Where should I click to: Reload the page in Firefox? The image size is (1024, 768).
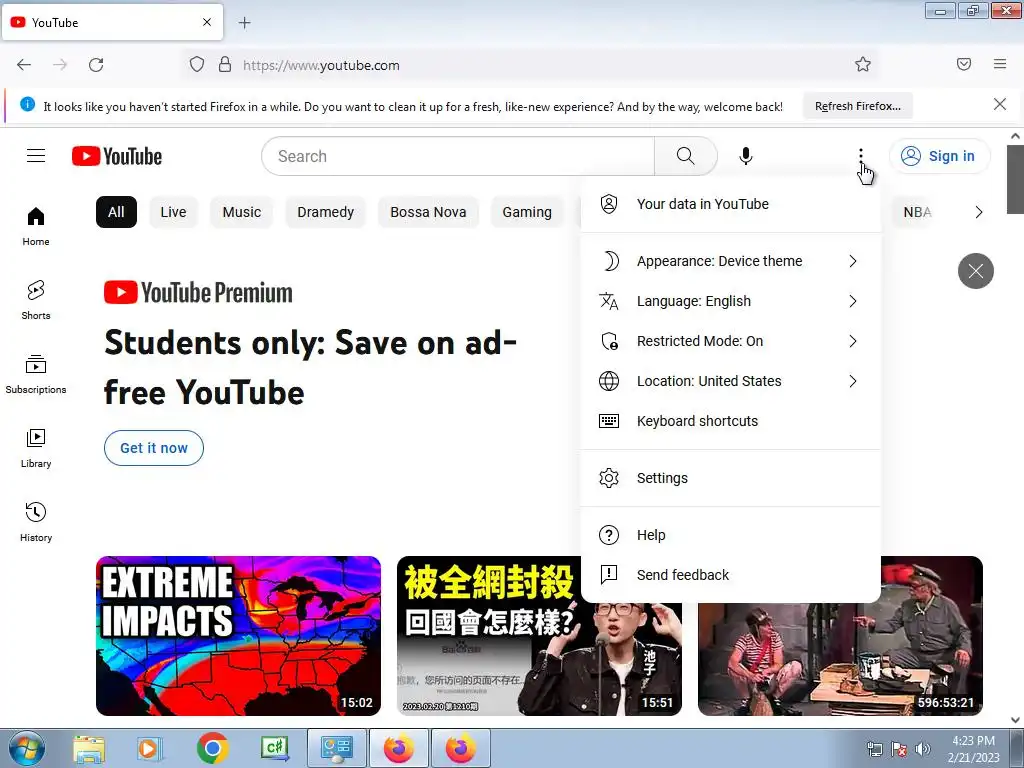click(x=96, y=65)
